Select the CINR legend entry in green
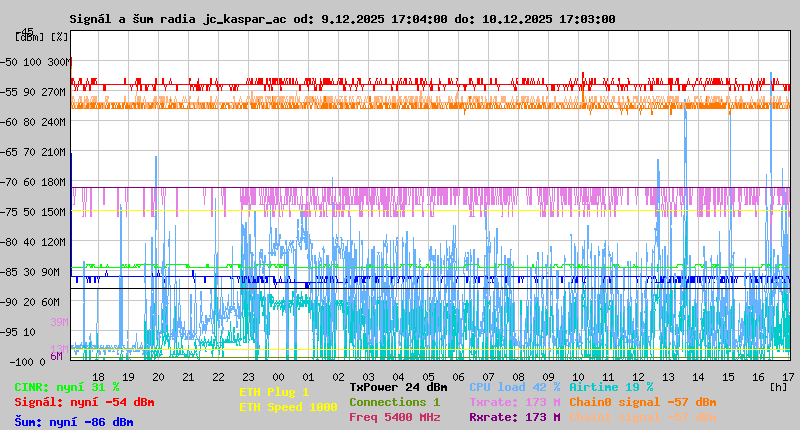Image resolution: width=800 pixels, height=430 pixels. point(67,387)
